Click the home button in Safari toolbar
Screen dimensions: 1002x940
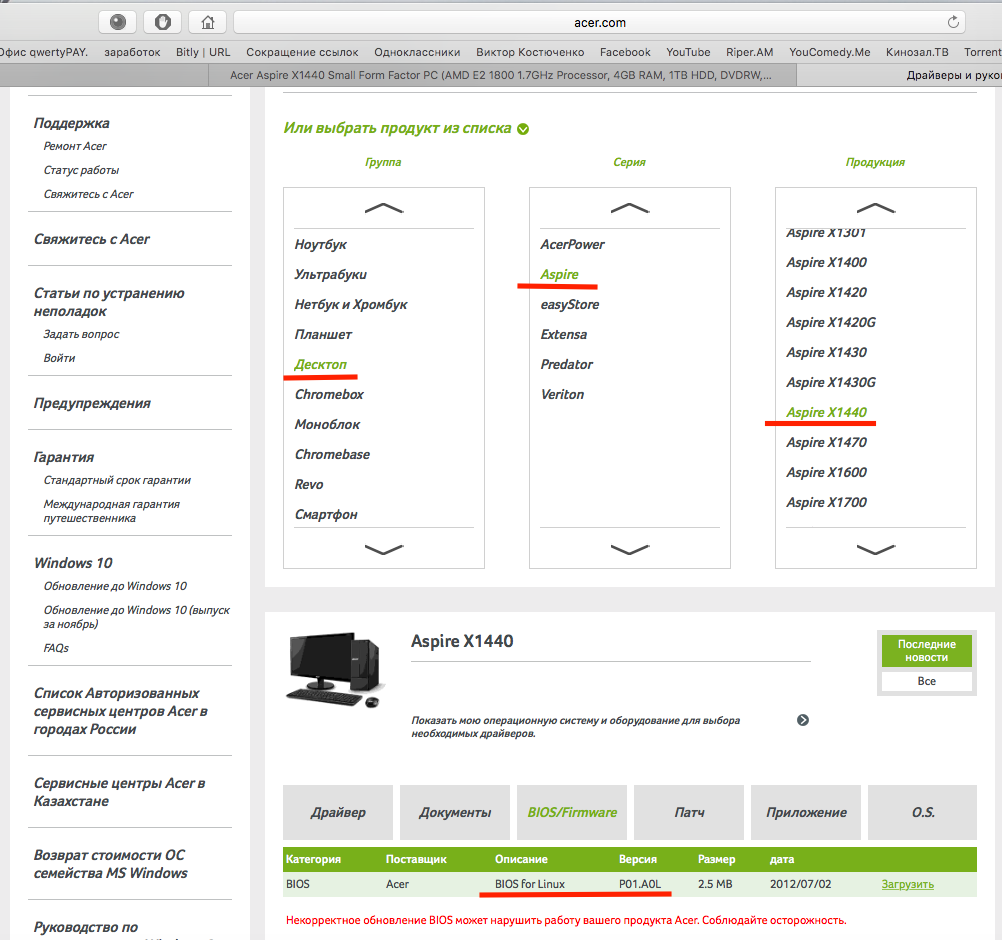207,21
